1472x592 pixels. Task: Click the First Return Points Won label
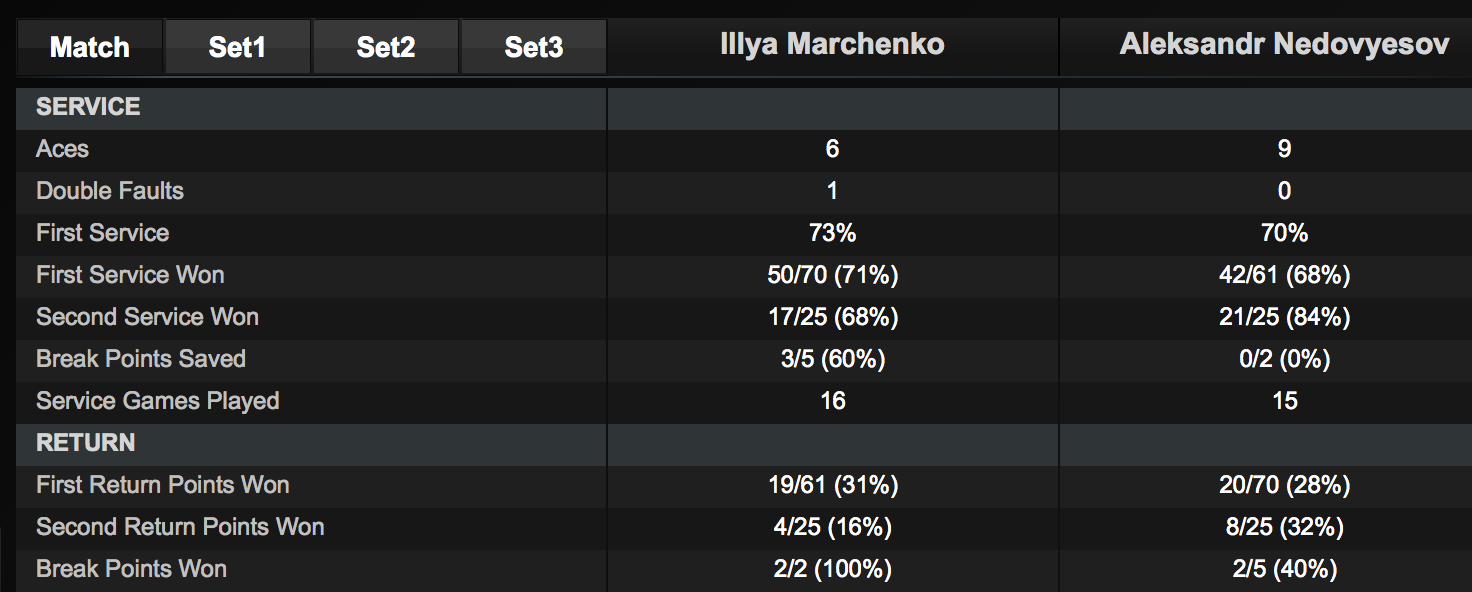tap(162, 485)
